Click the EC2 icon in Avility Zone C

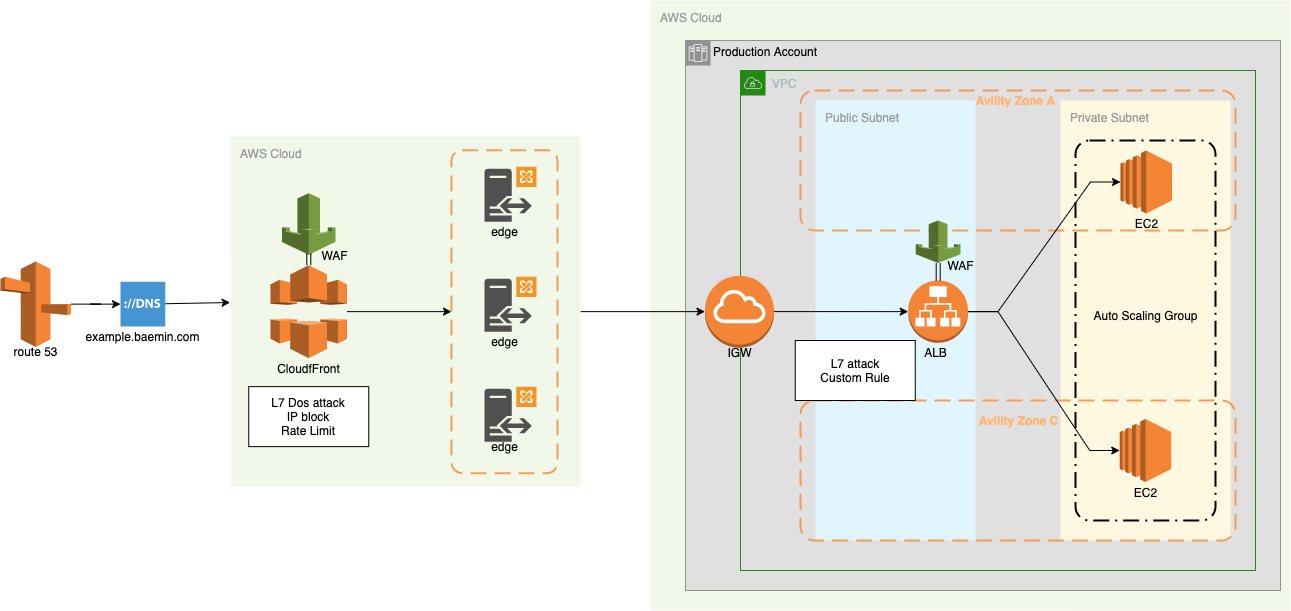1145,451
